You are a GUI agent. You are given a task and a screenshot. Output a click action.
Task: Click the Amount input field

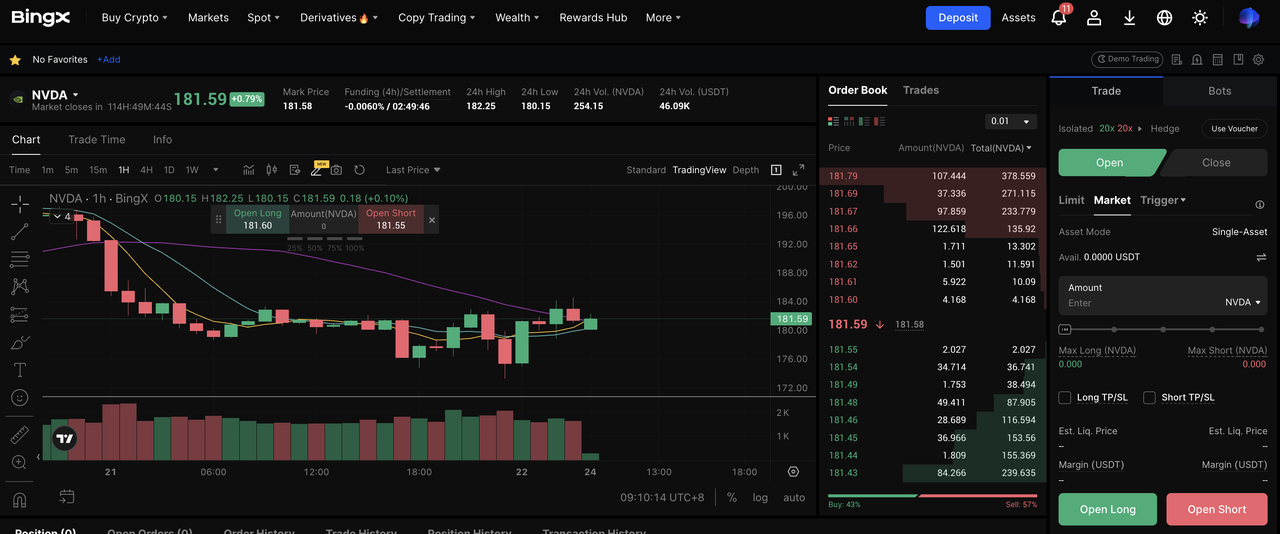click(1140, 302)
